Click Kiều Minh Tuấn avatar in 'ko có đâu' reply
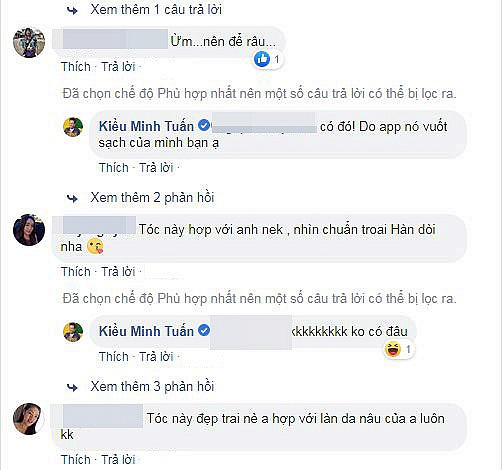The width and height of the screenshot is (502, 470). (73, 332)
